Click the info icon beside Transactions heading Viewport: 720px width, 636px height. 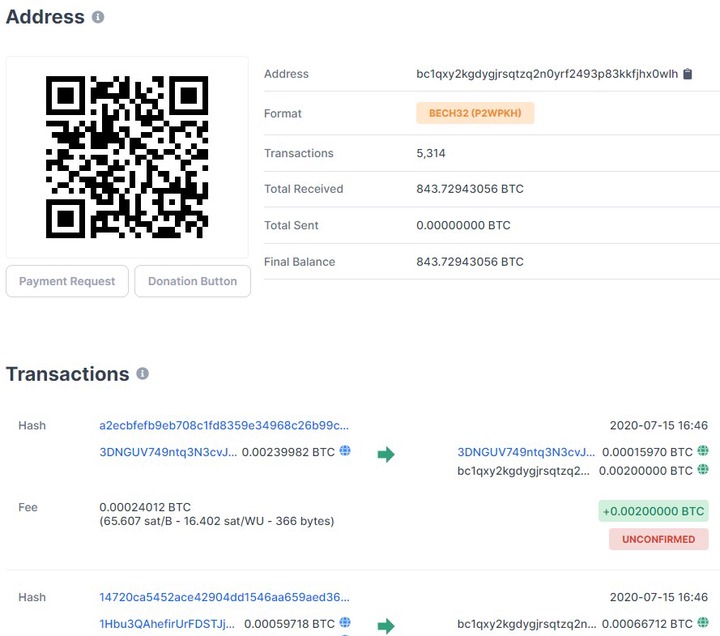pos(142,373)
